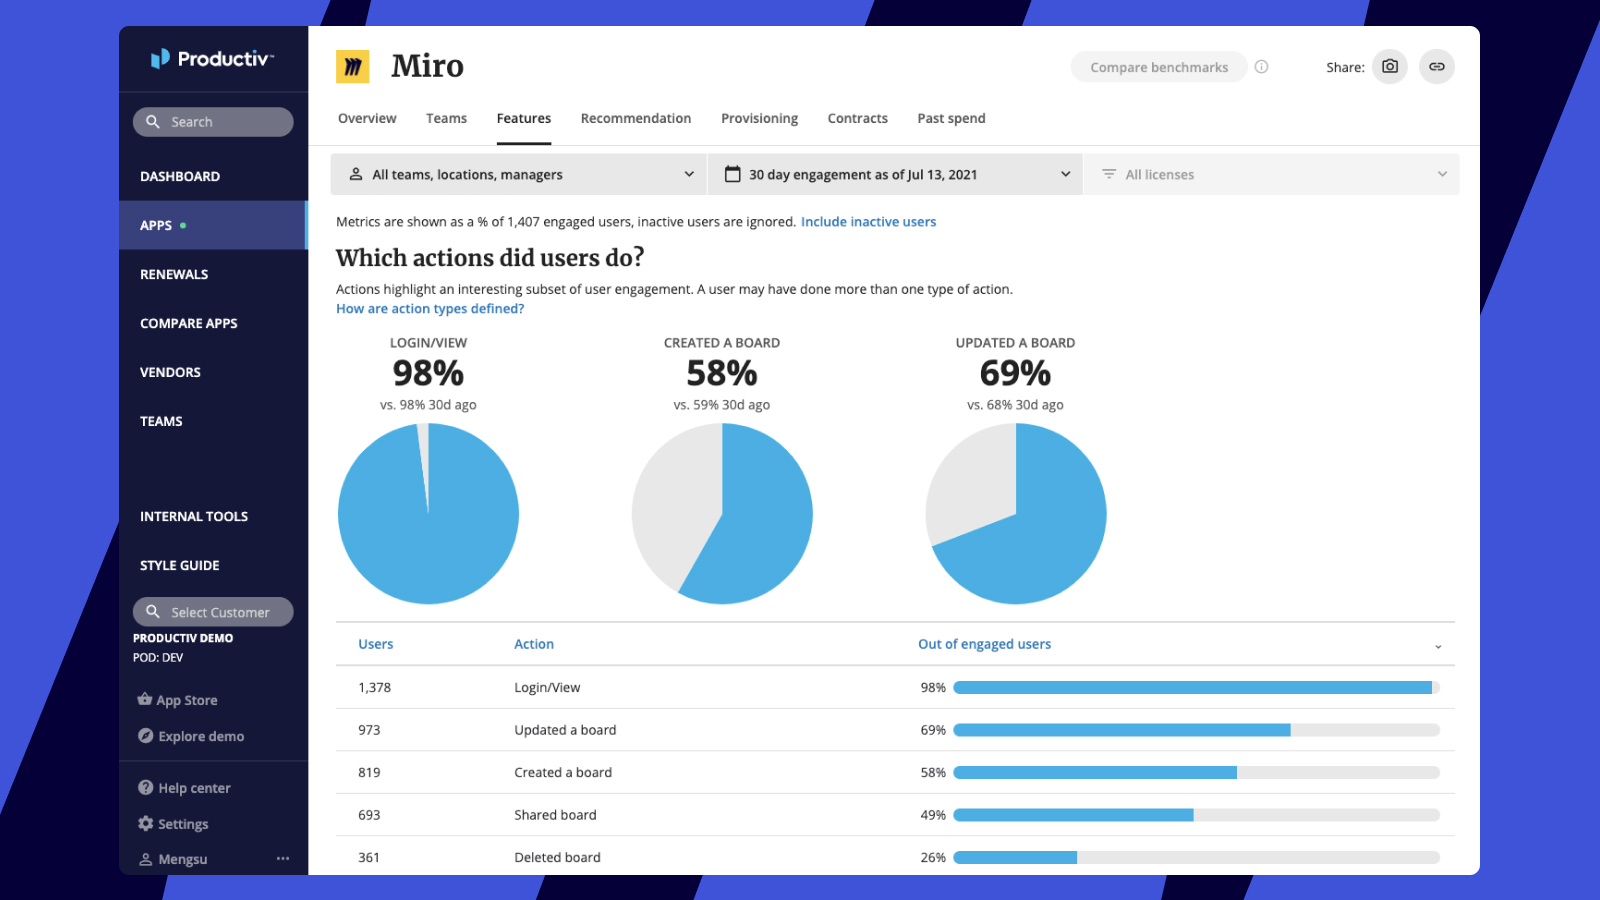Image resolution: width=1600 pixels, height=900 pixels.
Task: Open App Store link
Action: (x=187, y=700)
